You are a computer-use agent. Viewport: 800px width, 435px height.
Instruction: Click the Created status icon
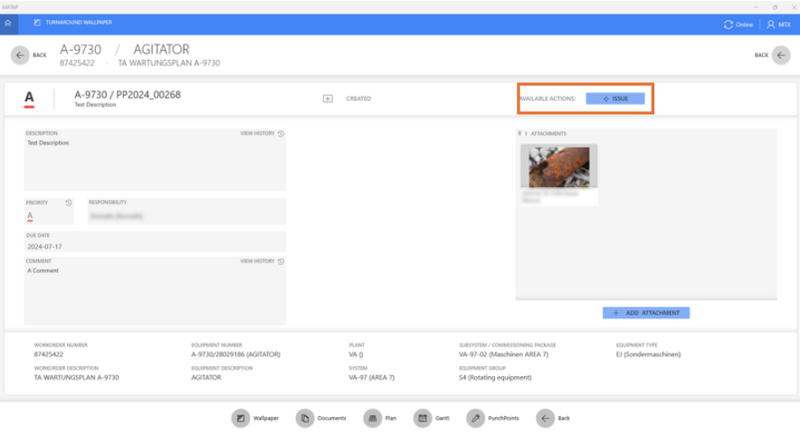point(328,99)
